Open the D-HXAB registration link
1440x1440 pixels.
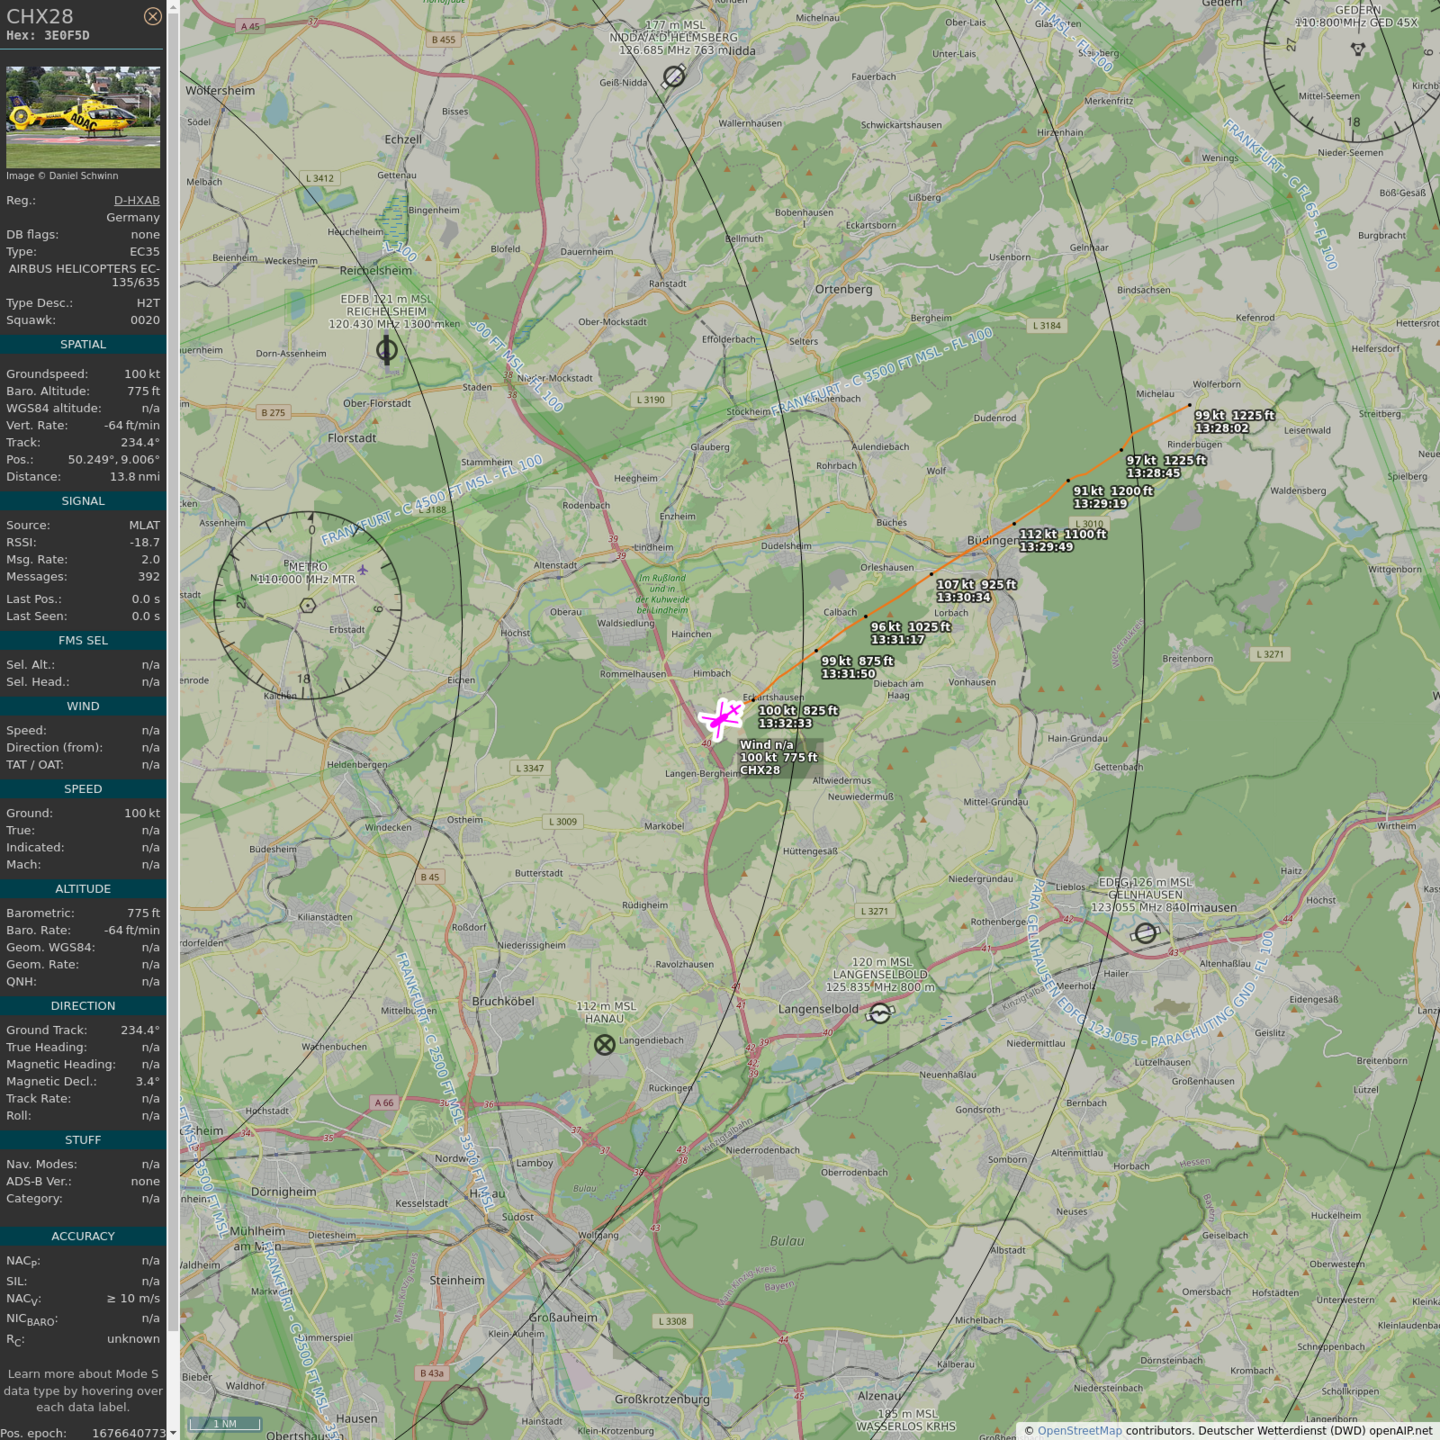(x=136, y=200)
